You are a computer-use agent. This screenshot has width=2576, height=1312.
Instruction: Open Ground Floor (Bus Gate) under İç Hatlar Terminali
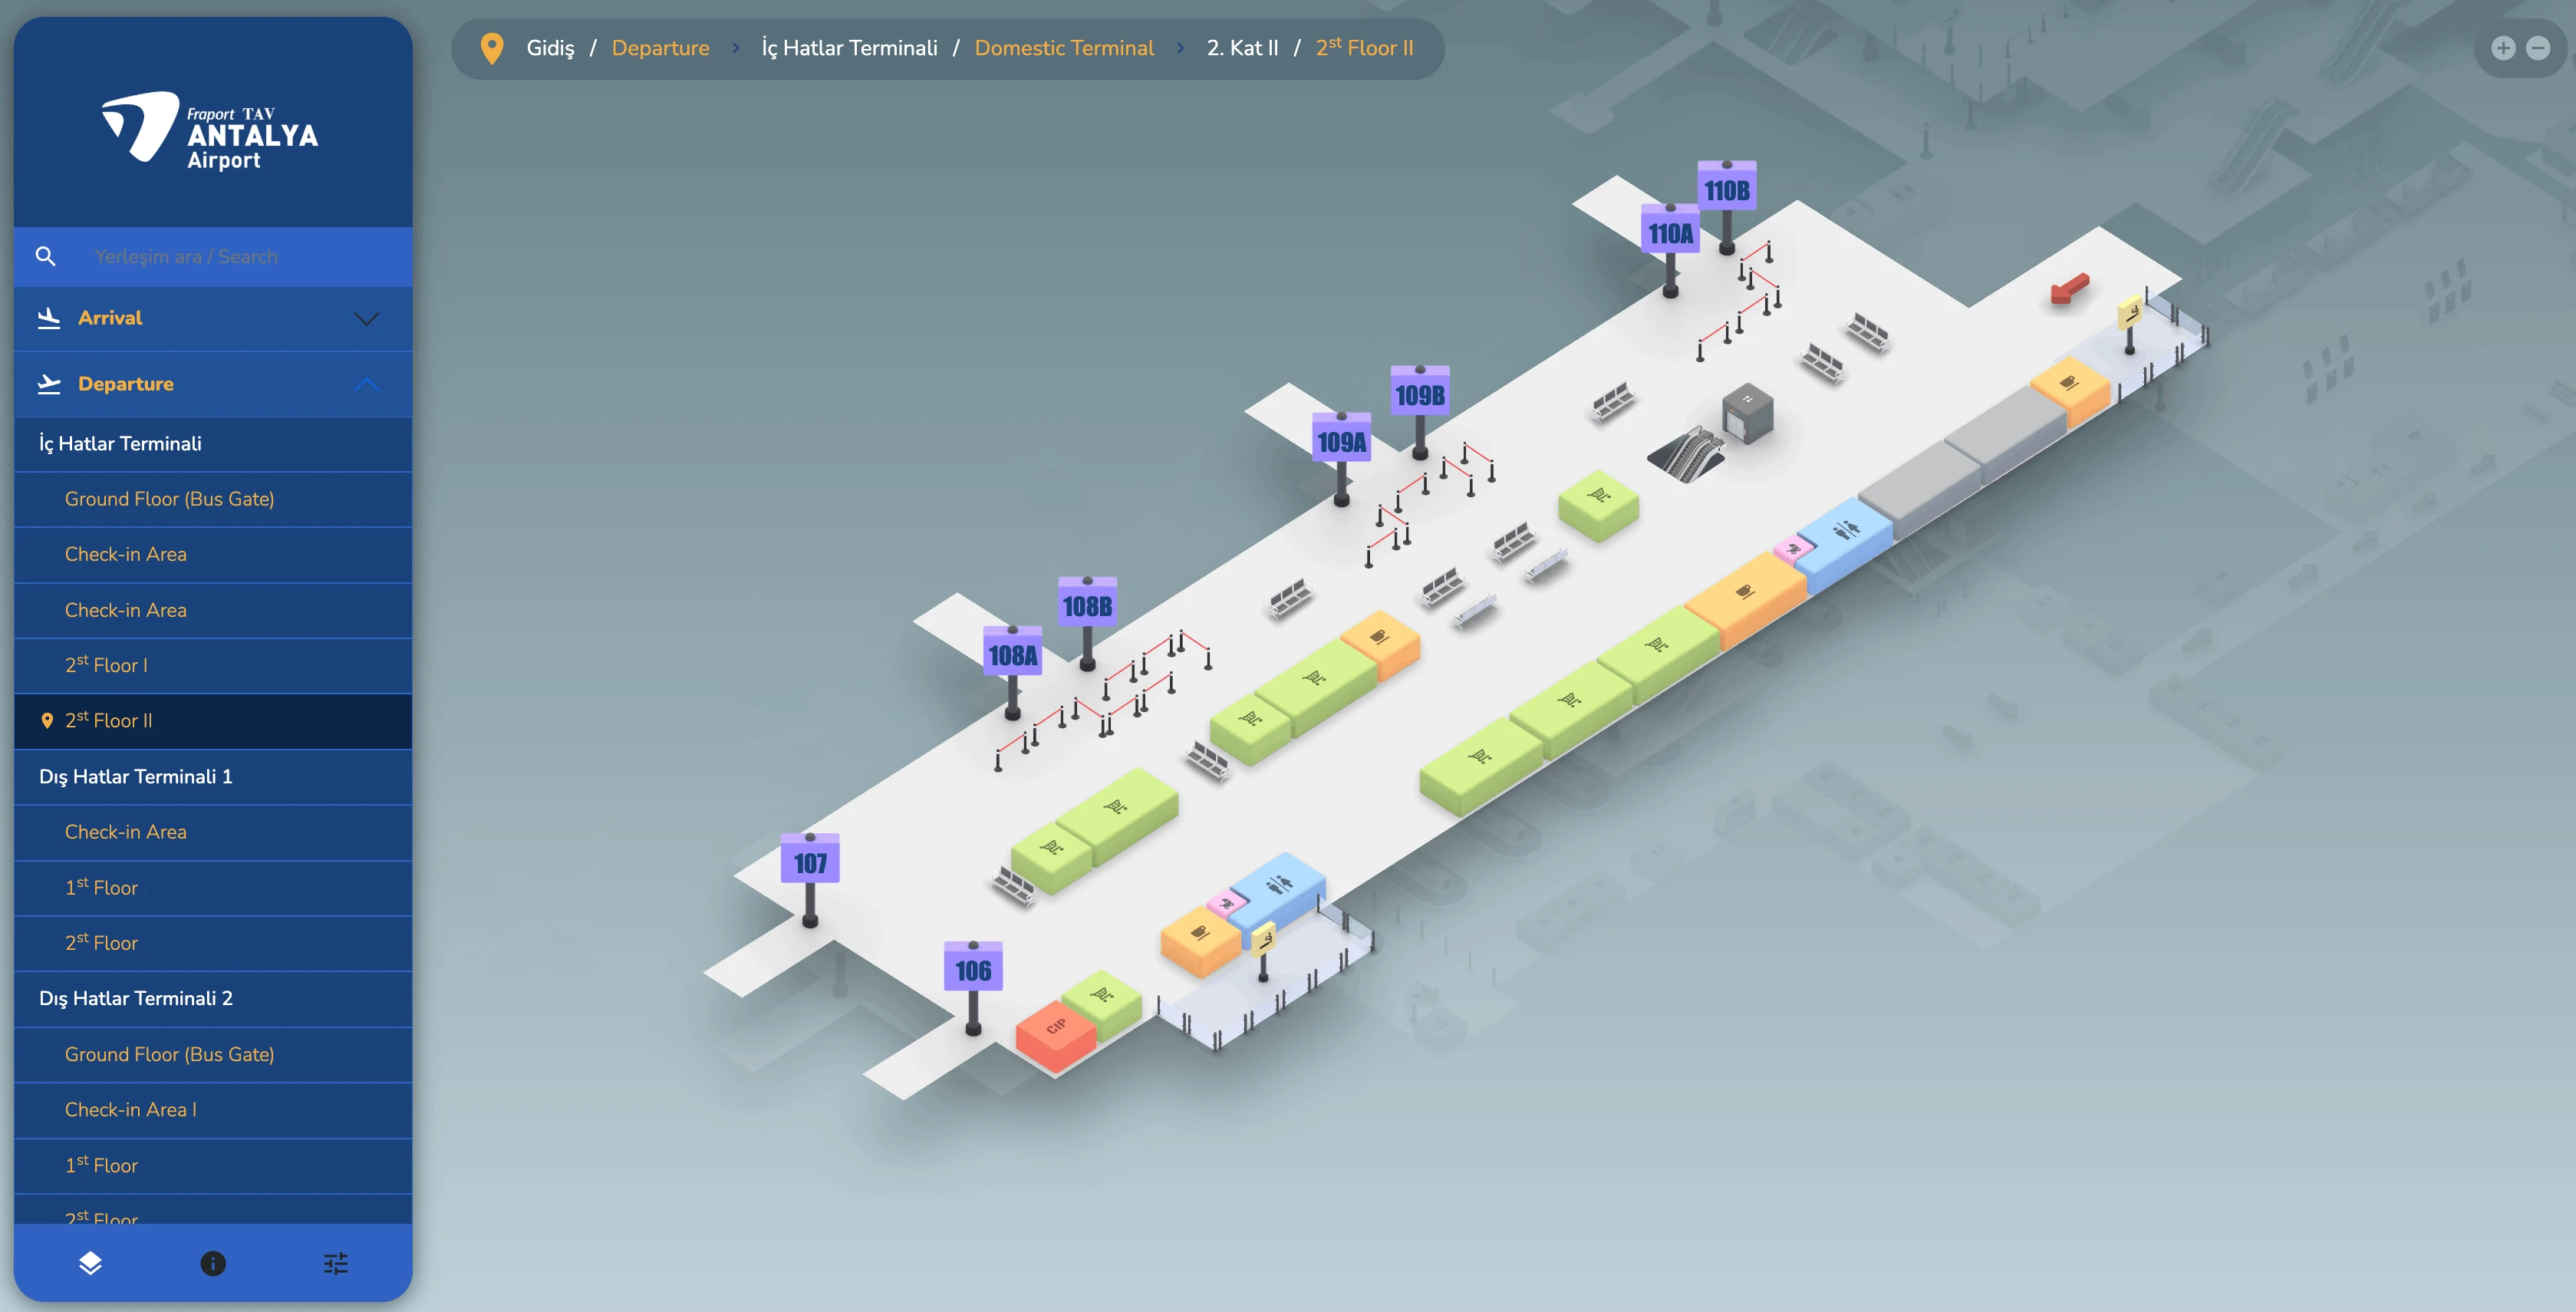(170, 499)
